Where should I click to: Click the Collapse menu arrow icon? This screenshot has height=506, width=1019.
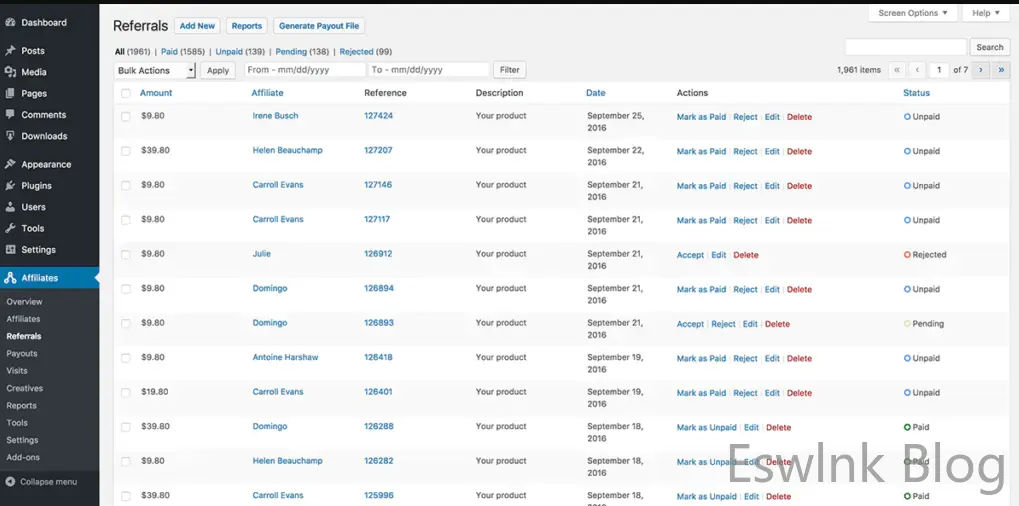point(10,482)
